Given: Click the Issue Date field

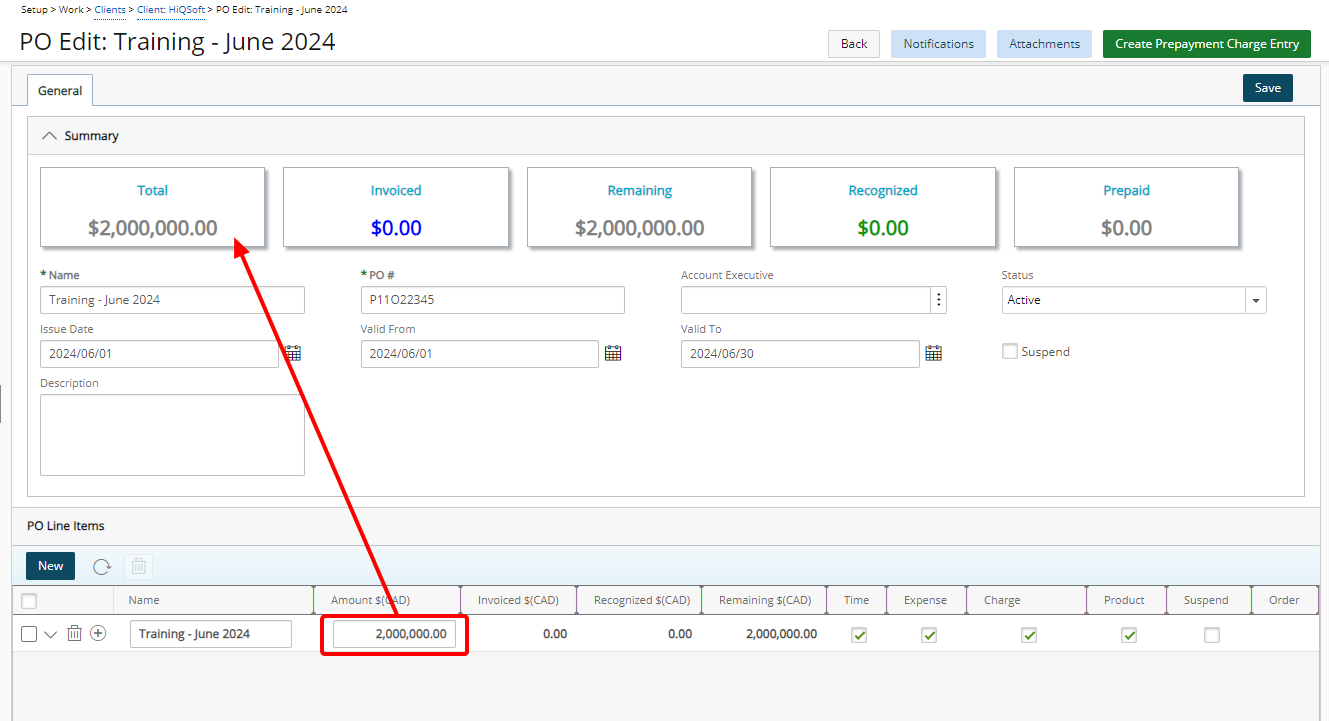Looking at the screenshot, I should (159, 354).
